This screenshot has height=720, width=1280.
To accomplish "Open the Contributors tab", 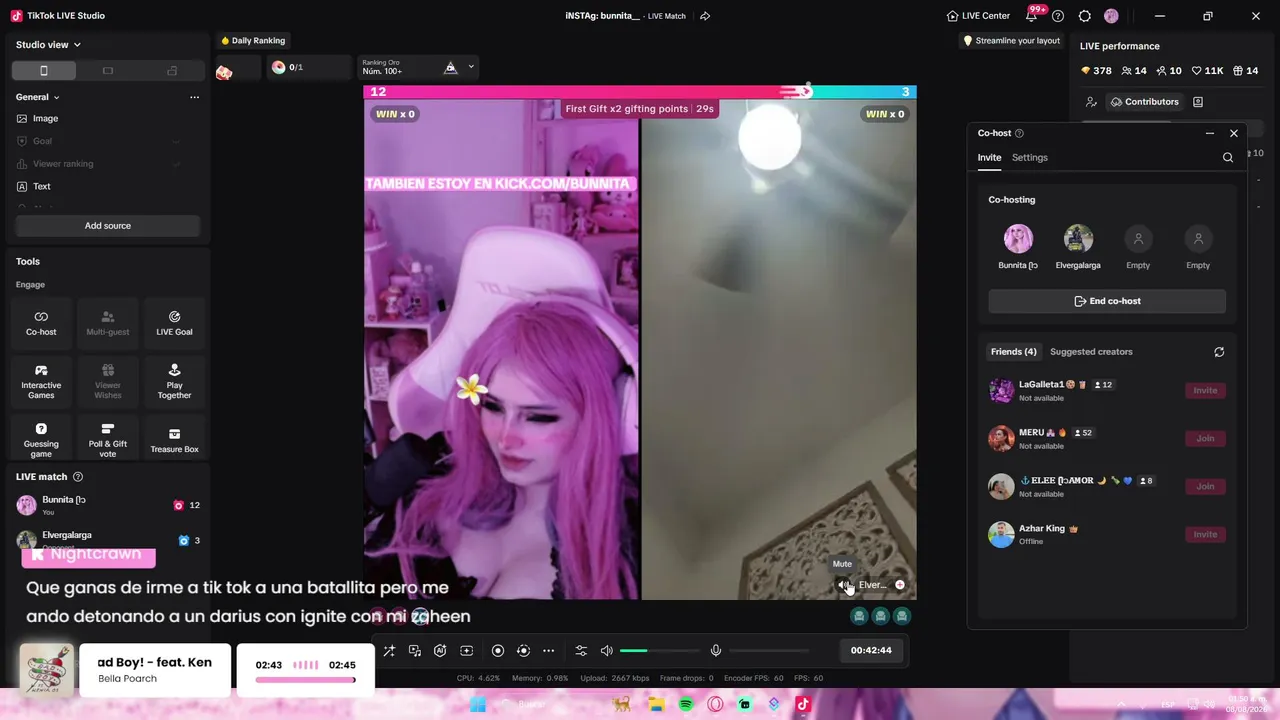I will click(1144, 102).
